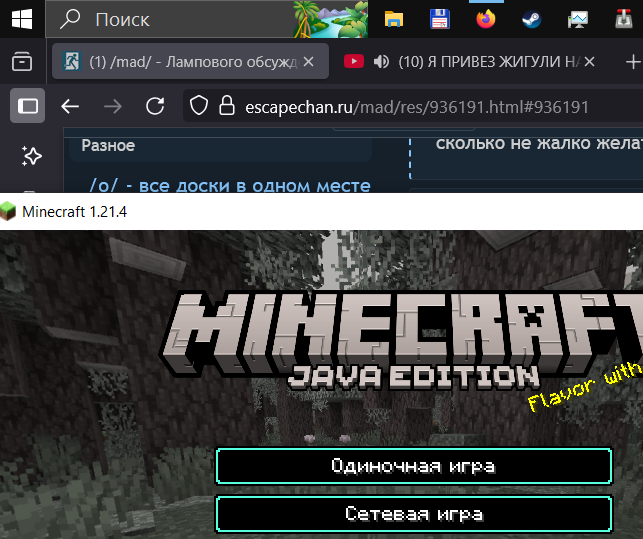643x539 pixels.
Task: Click the joystick icon in the taskbar
Action: click(x=623, y=19)
